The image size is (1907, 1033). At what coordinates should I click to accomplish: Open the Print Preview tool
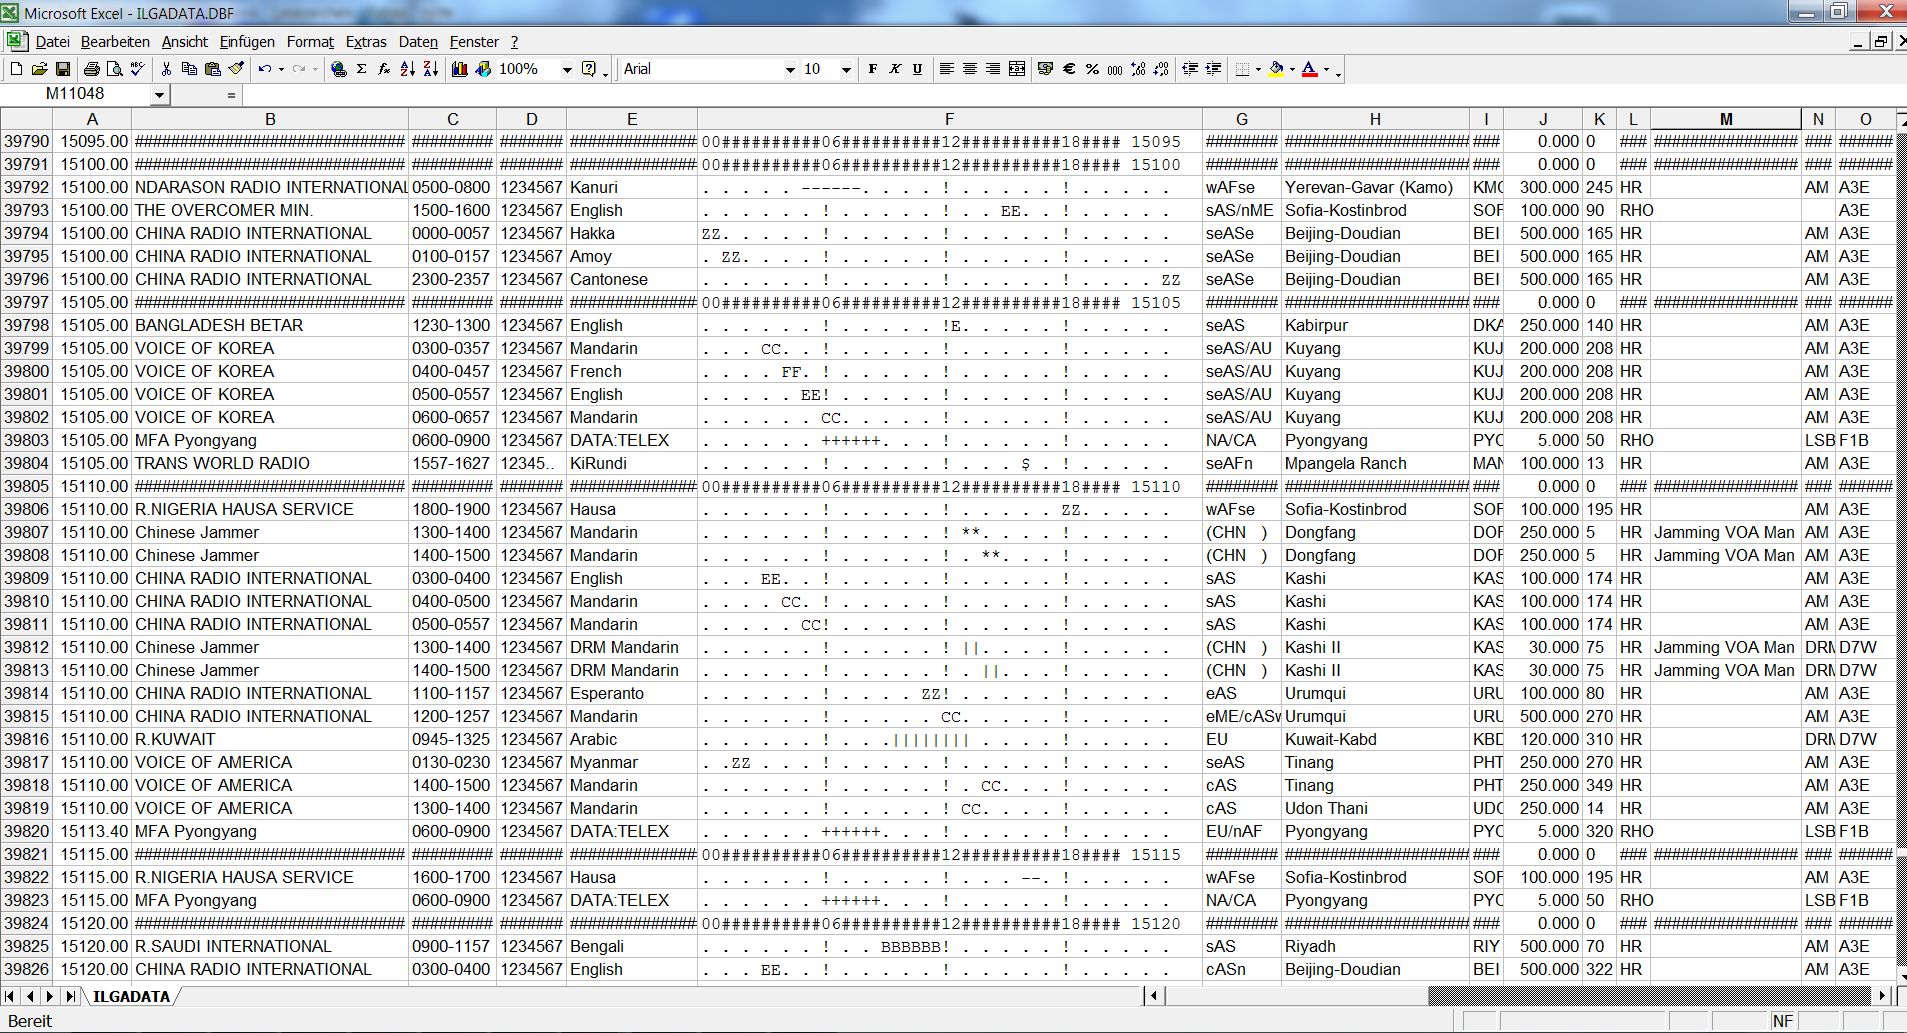tap(114, 69)
